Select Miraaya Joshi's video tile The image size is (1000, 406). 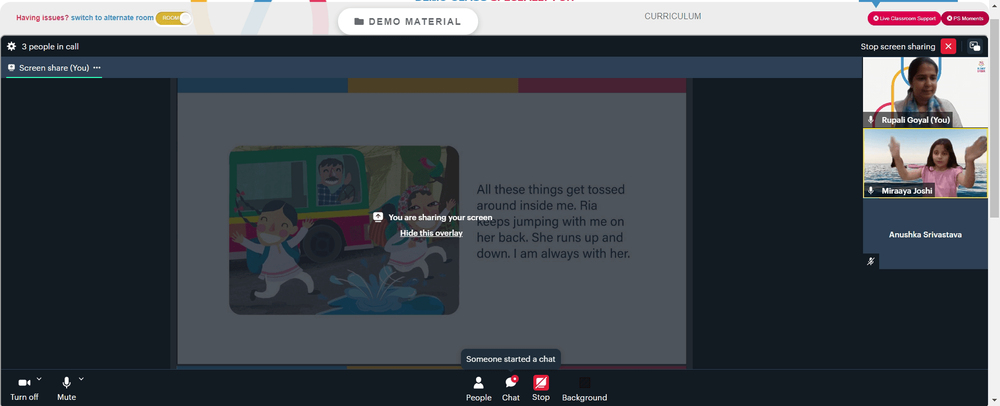pyautogui.click(x=925, y=163)
